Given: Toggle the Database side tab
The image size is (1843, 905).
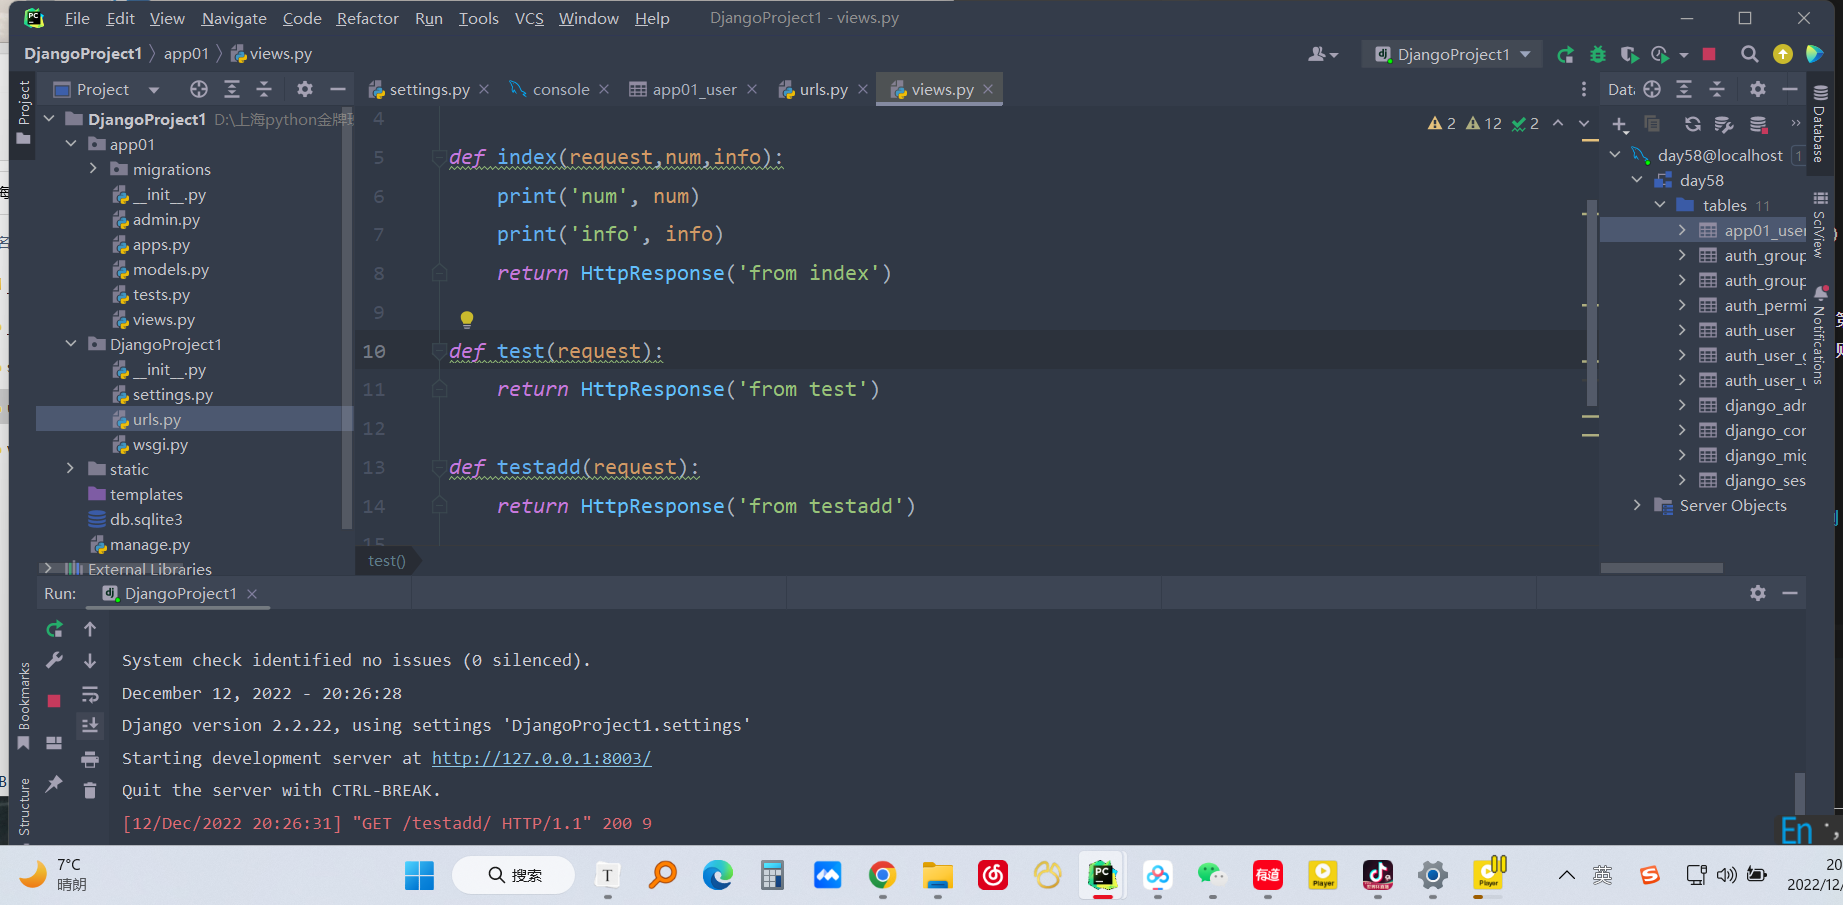Looking at the screenshot, I should point(1820,124).
